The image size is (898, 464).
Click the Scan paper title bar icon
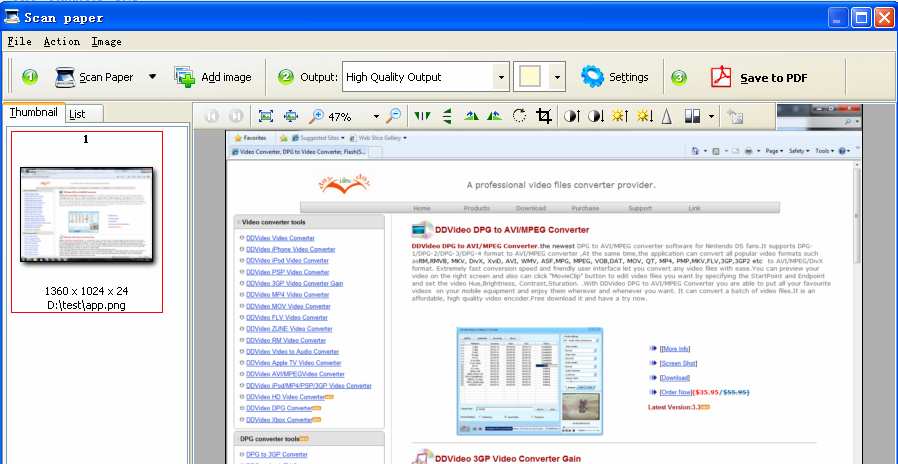11,17
